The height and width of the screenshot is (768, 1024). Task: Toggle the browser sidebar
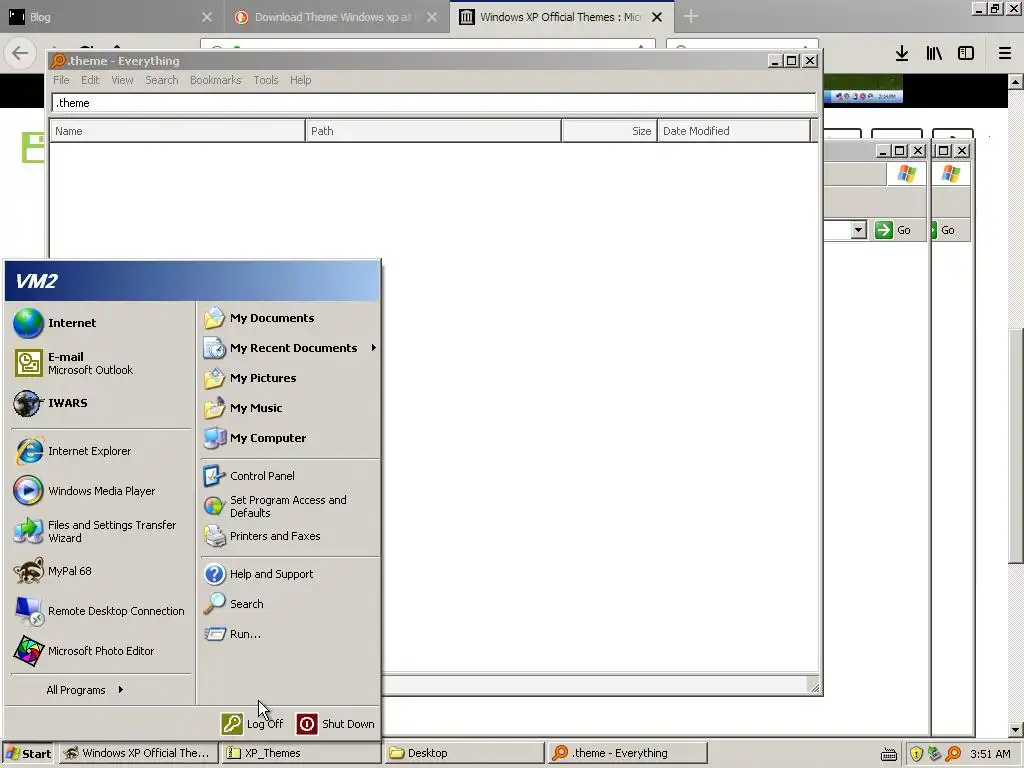point(966,54)
